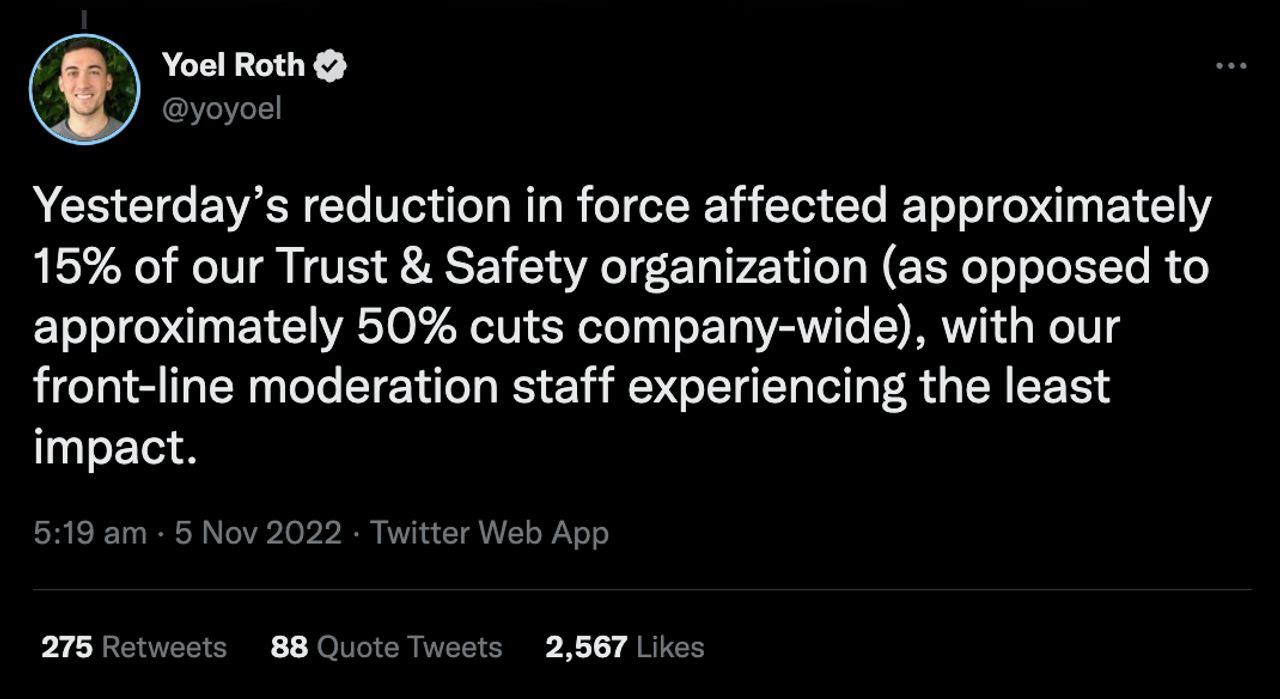Click the 5:19 am timestamp
Image resolution: width=1280 pixels, height=699 pixels.
[x=90, y=533]
